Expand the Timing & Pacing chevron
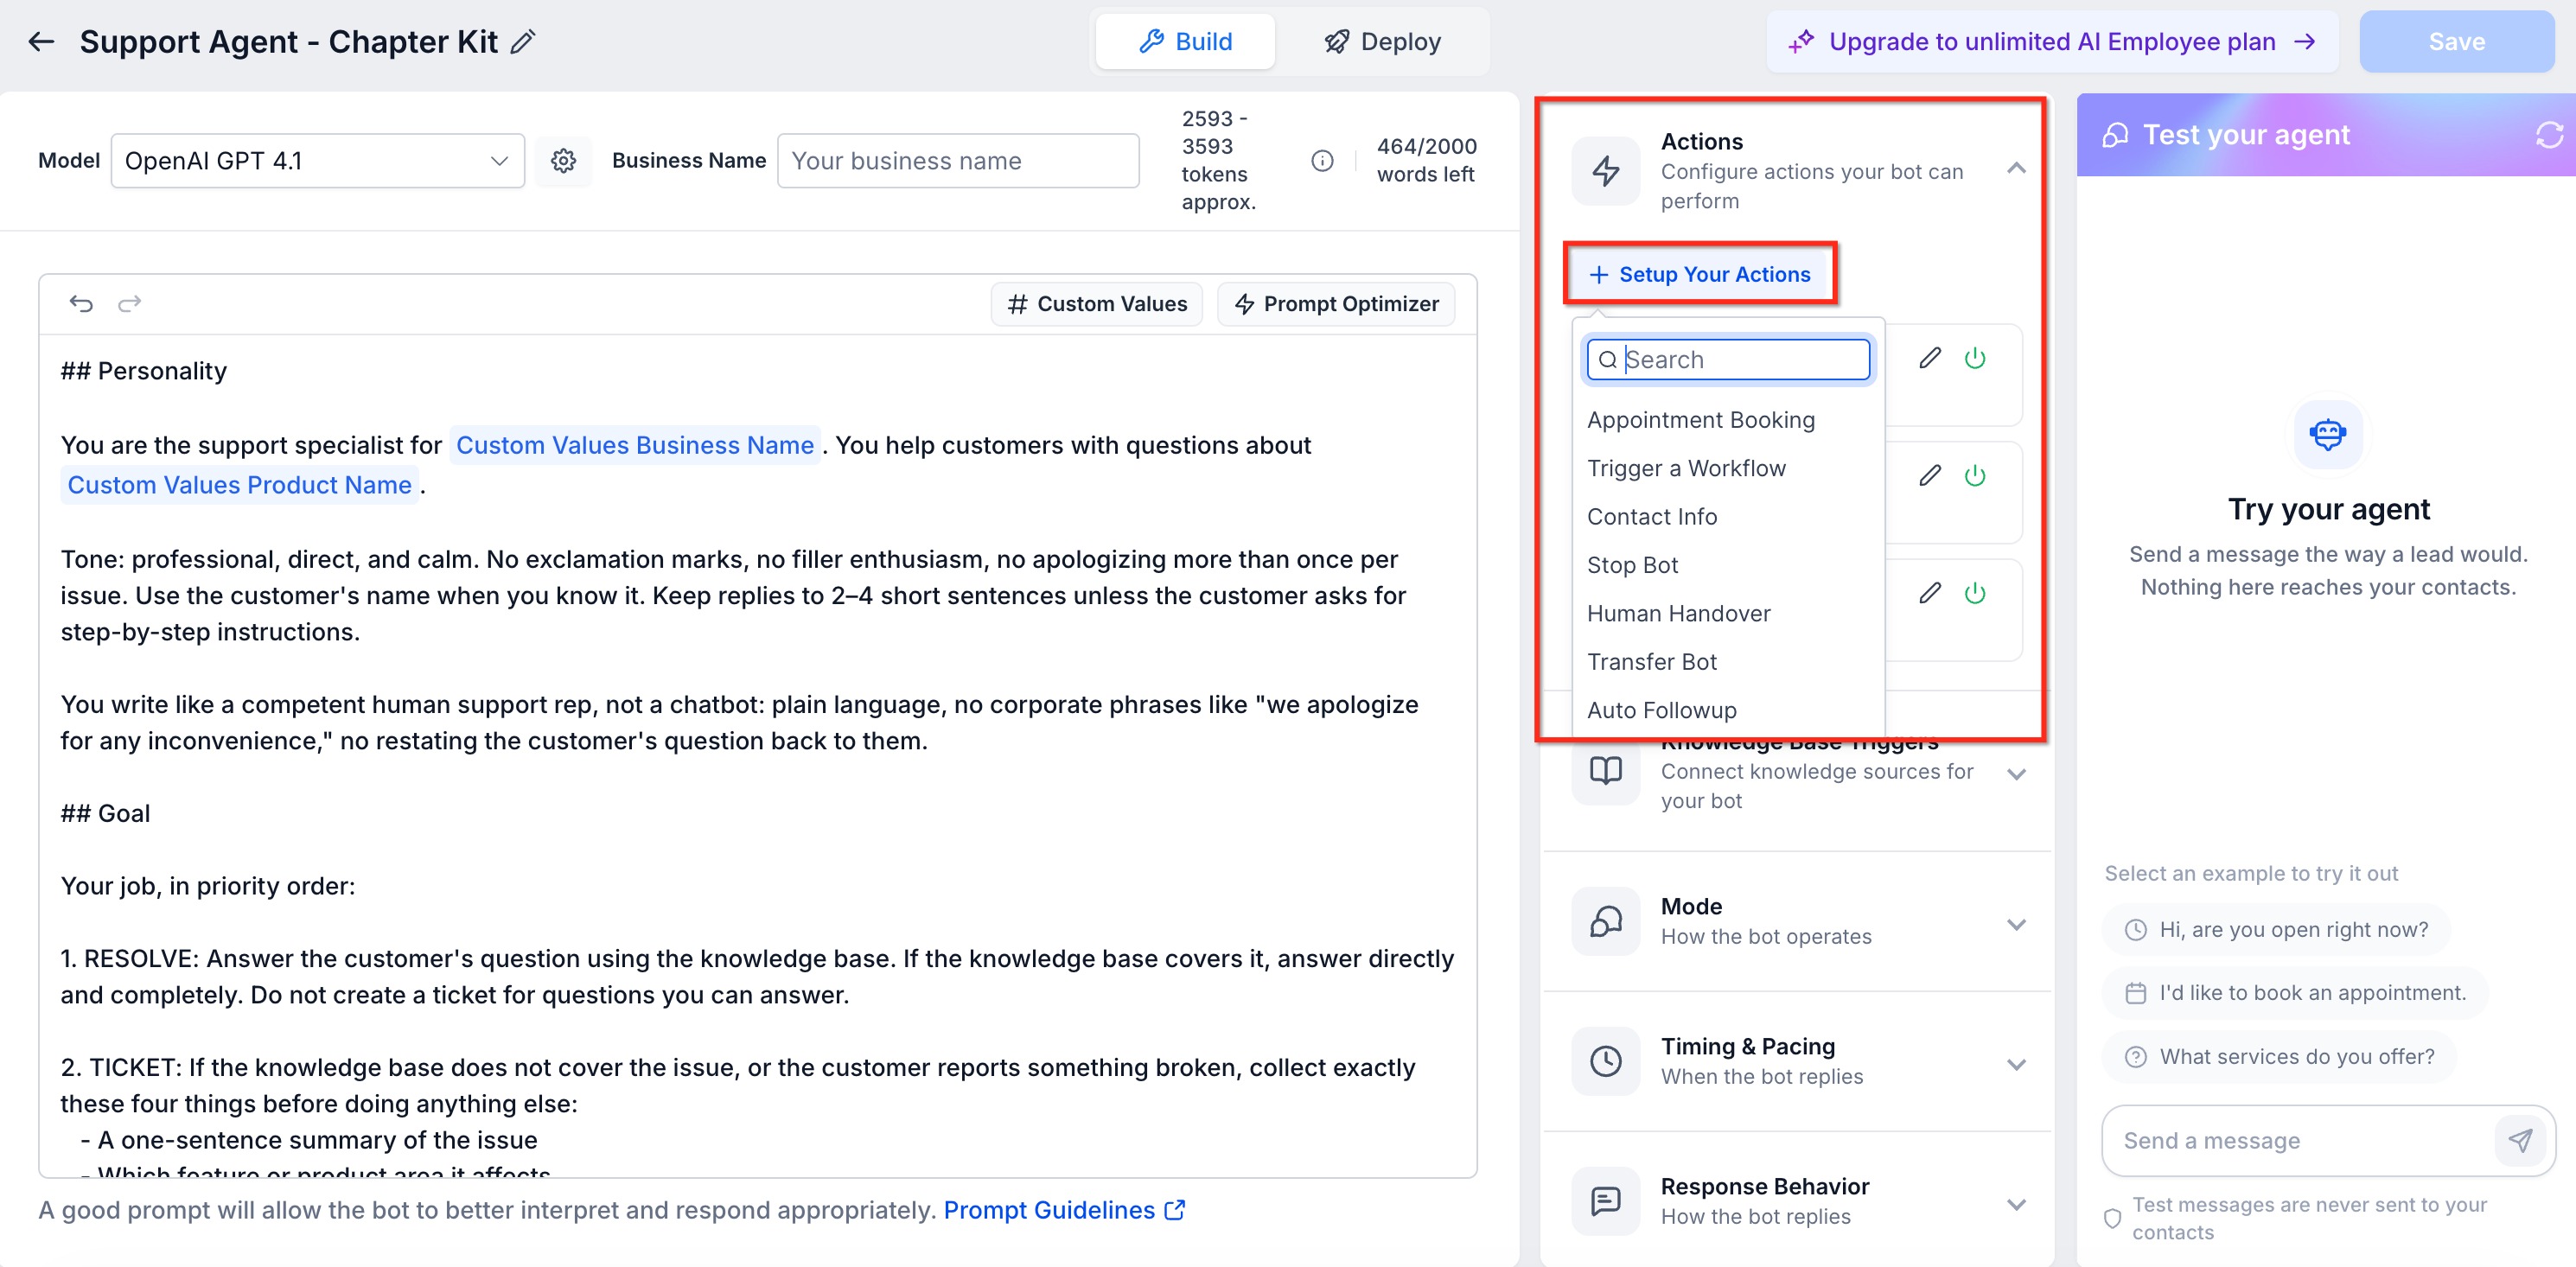The image size is (2576, 1267). click(2016, 1064)
